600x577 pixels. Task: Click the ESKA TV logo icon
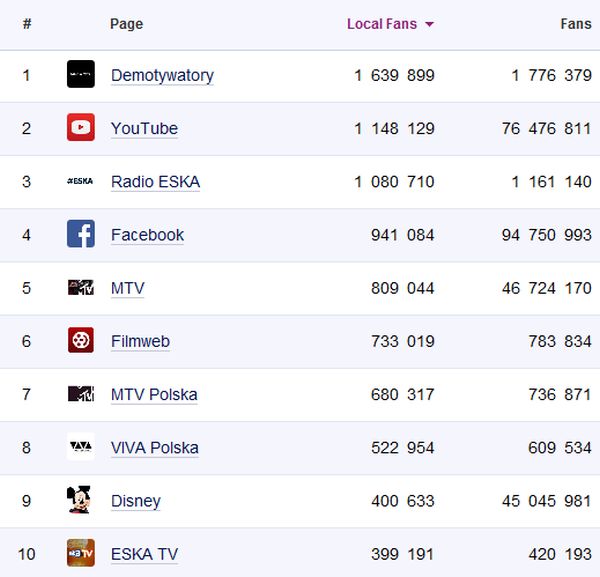(81, 553)
